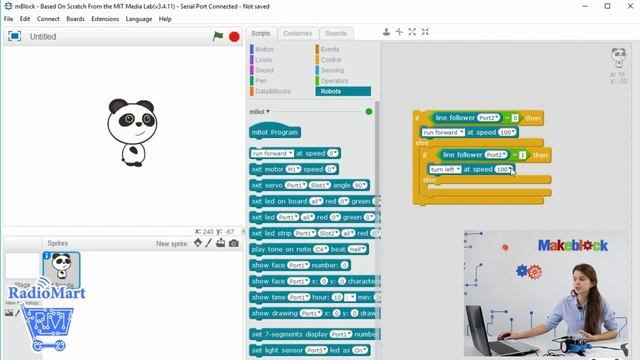Open the Help menu
Viewport: 640px width, 360px height.
pos(165,19)
